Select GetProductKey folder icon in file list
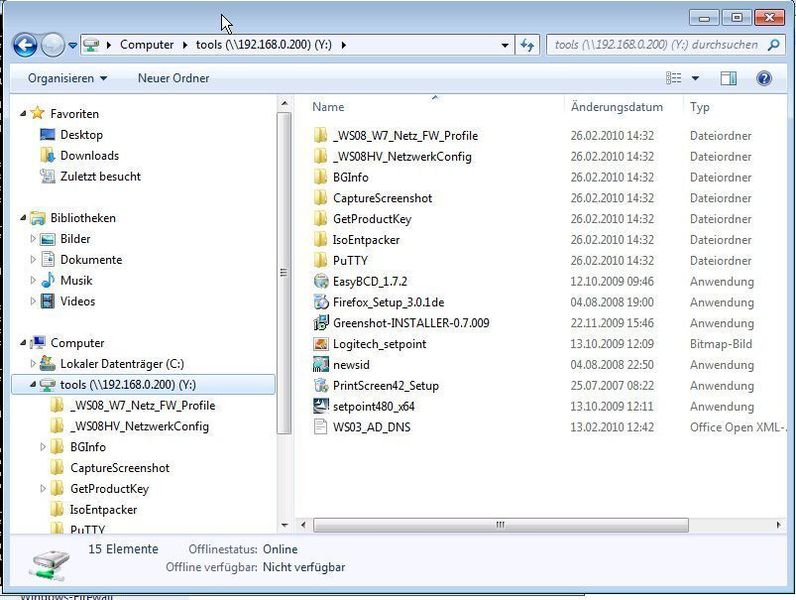 pos(320,219)
